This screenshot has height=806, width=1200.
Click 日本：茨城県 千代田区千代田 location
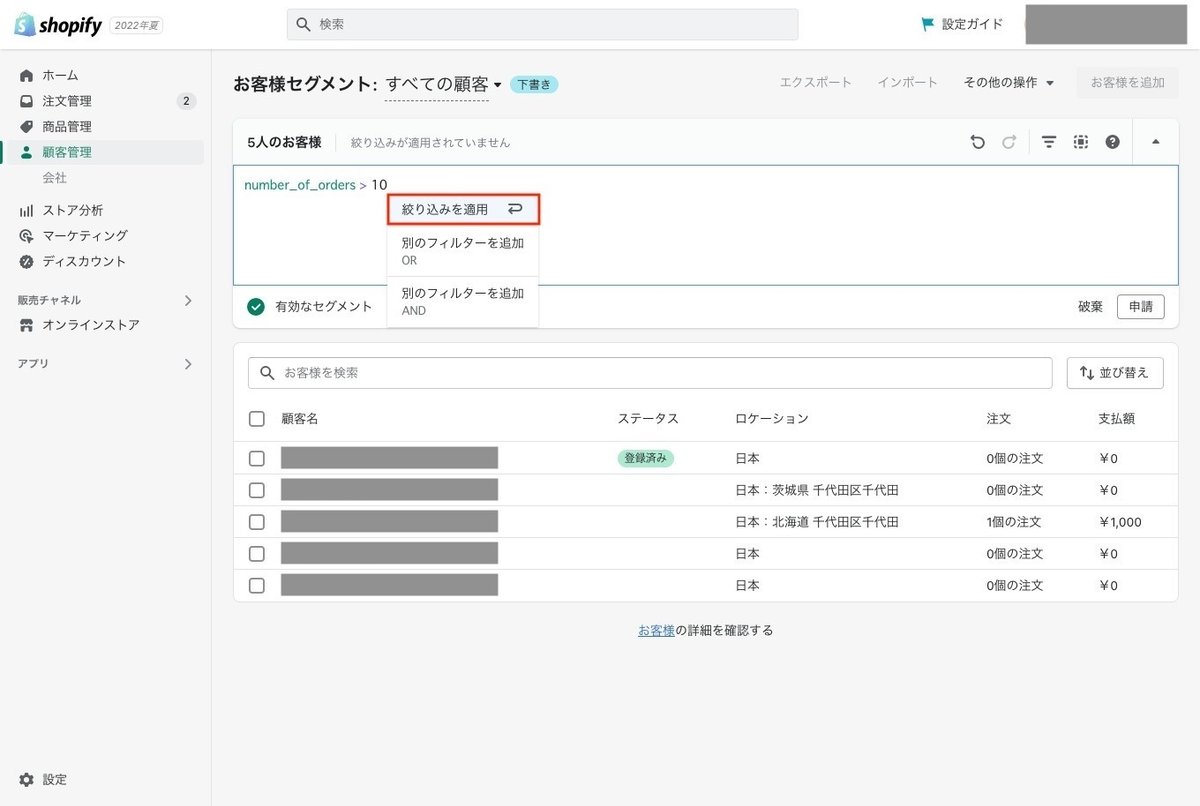[817, 491]
